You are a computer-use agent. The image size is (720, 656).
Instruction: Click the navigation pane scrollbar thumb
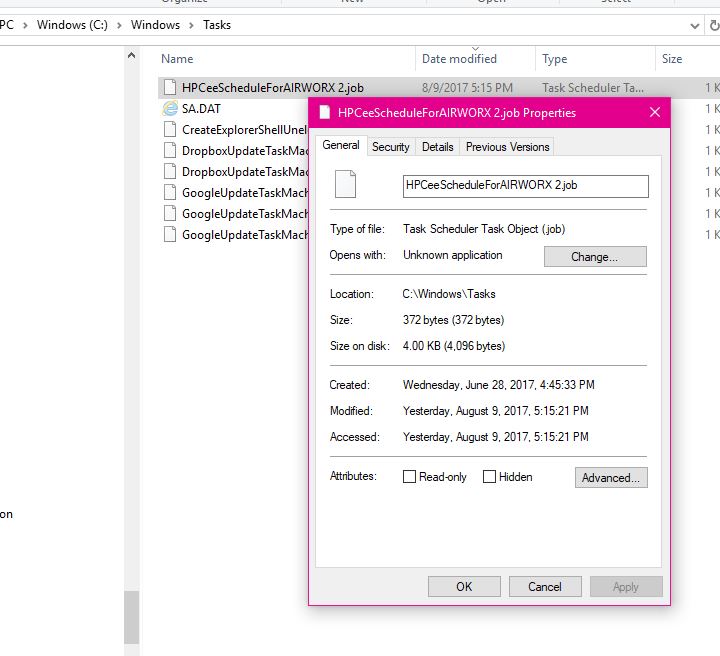[x=131, y=617]
